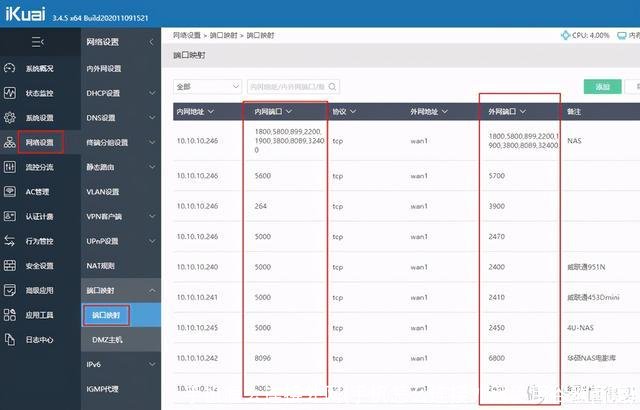The image size is (640, 410).
Task: Sort by 内网端口 column header
Action: (x=276, y=111)
